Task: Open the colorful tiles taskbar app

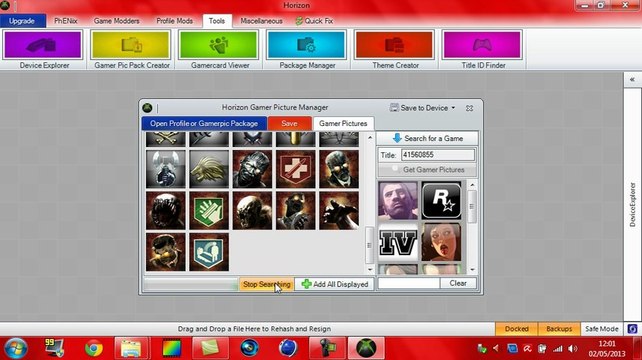Action: tap(172, 349)
